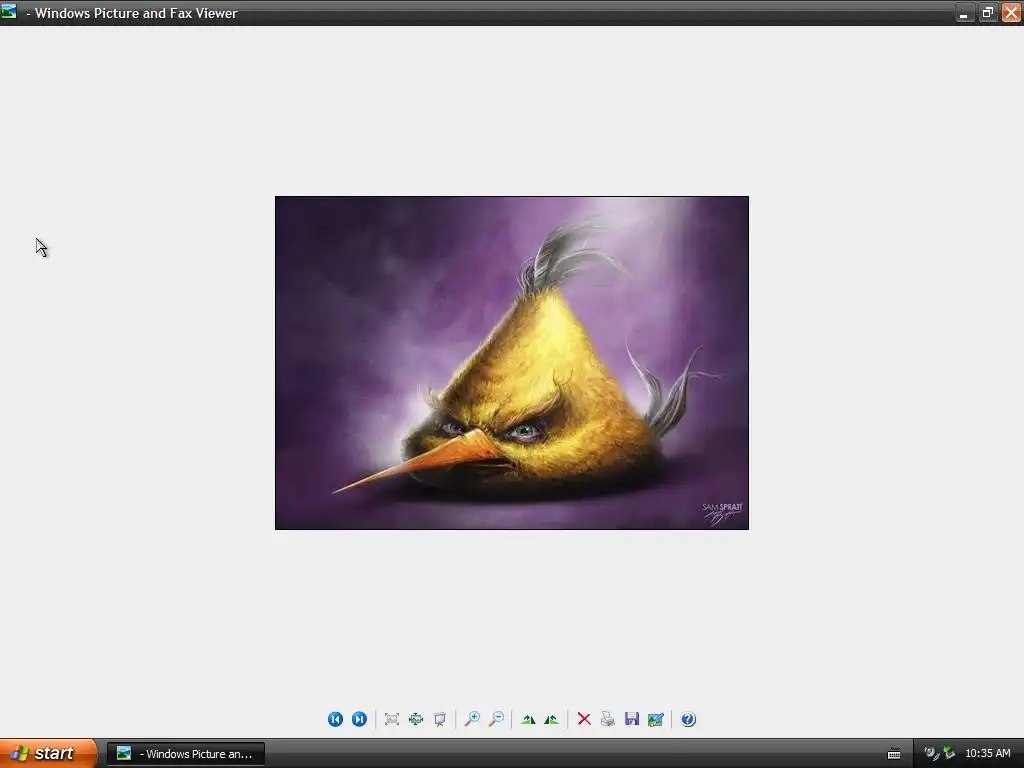Click the viewer title bar app icon
Viewport: 1024px width, 768px height.
(x=8, y=12)
